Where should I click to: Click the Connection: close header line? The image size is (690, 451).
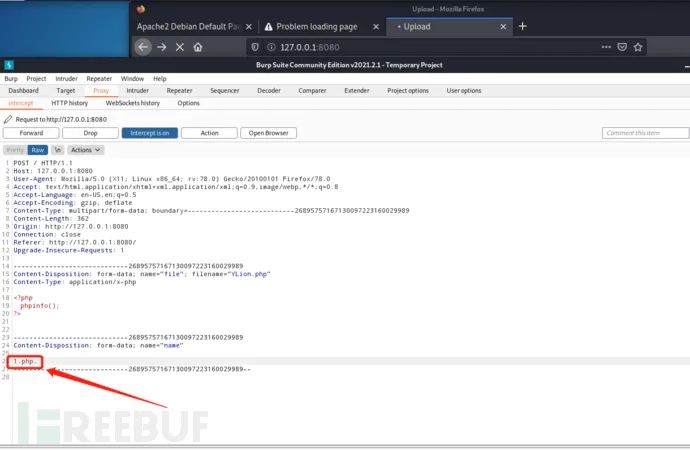47,235
